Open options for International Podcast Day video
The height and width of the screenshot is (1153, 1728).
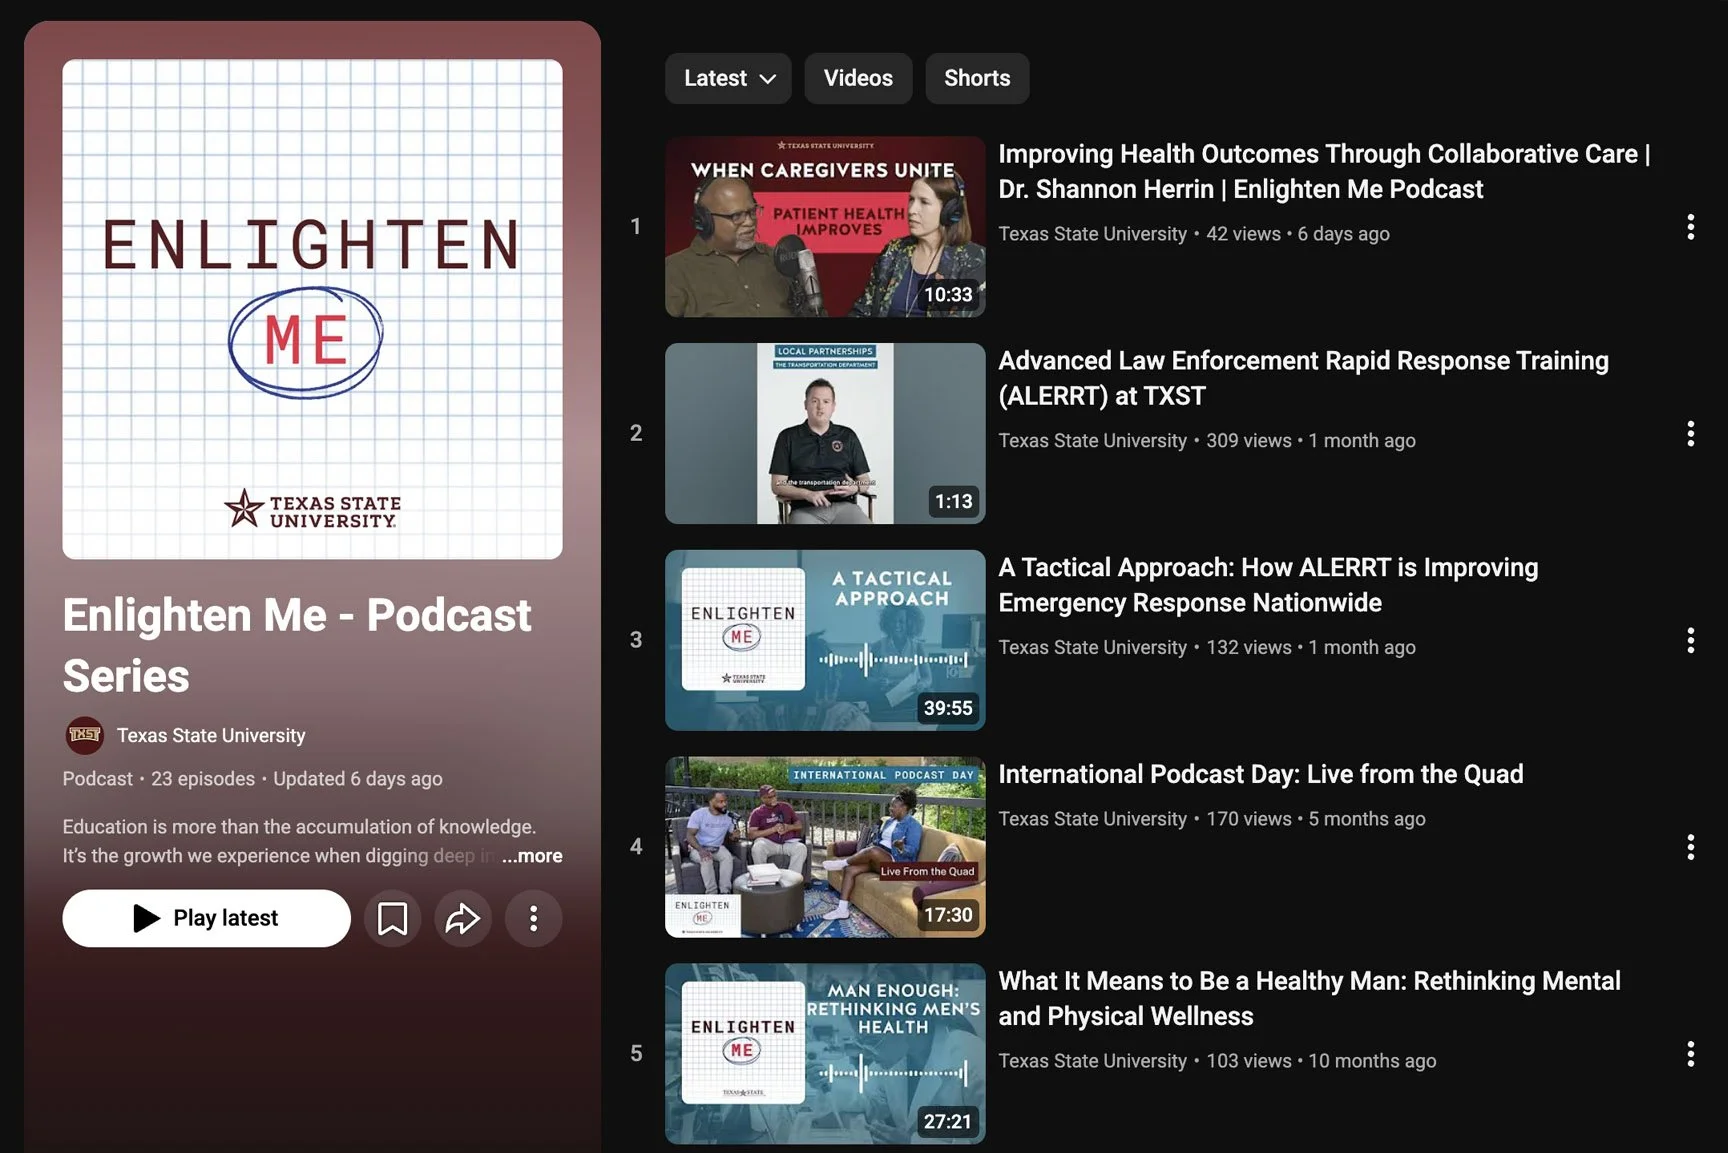click(x=1690, y=847)
